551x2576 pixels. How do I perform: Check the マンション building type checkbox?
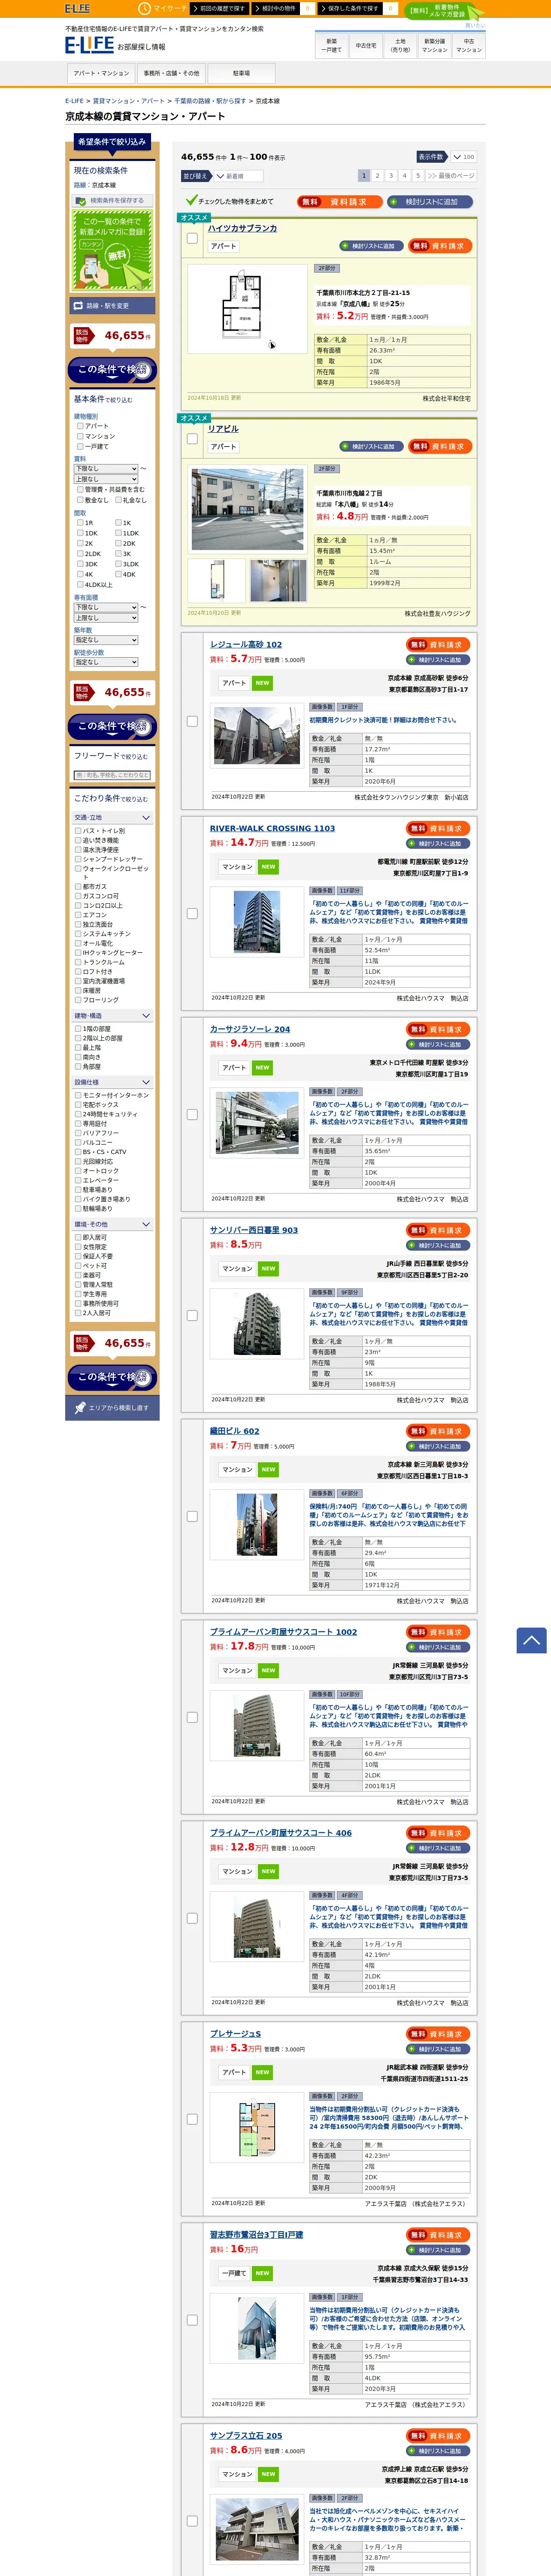(x=80, y=436)
